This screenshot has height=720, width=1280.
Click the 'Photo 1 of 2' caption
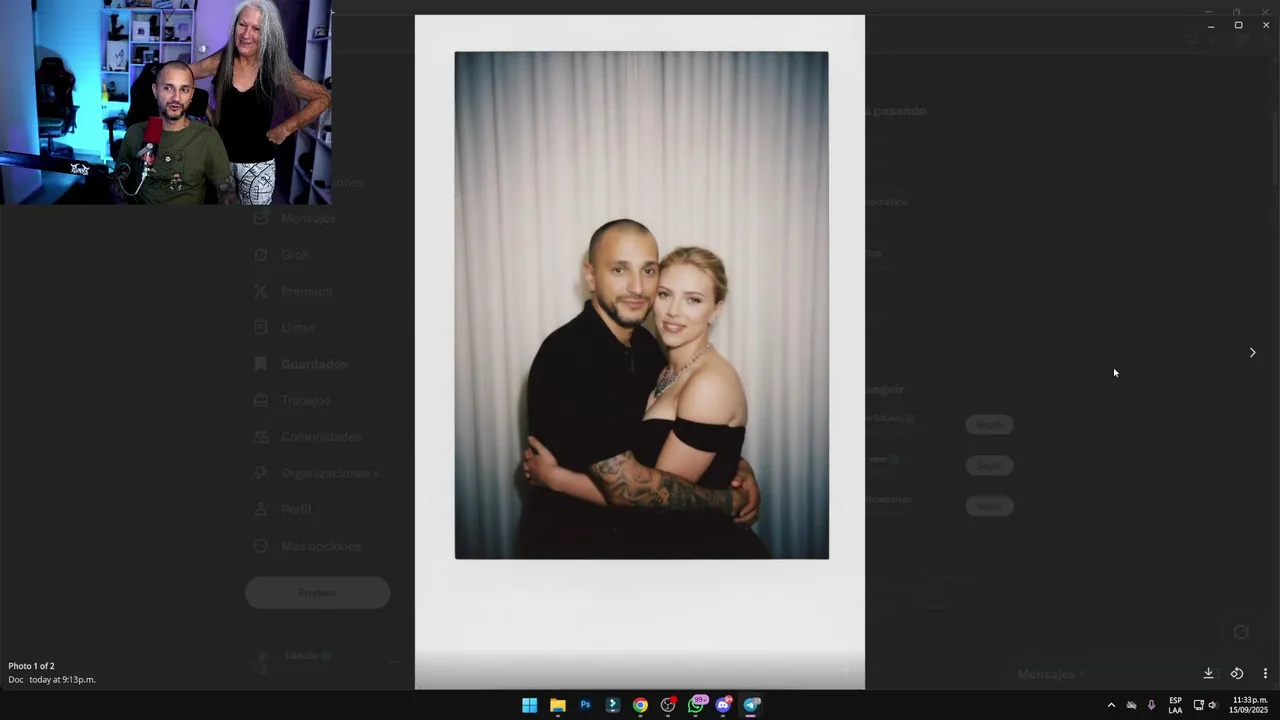(x=31, y=666)
